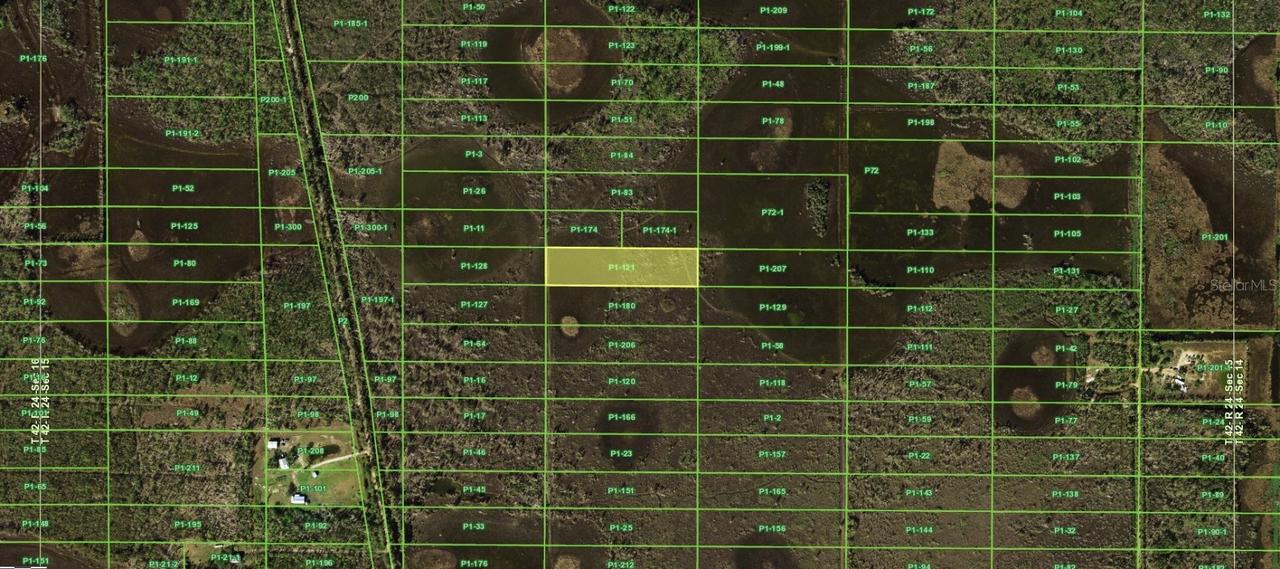This screenshot has height=569, width=1280.
Task: Click parcel label P1-211
Action: point(187,467)
